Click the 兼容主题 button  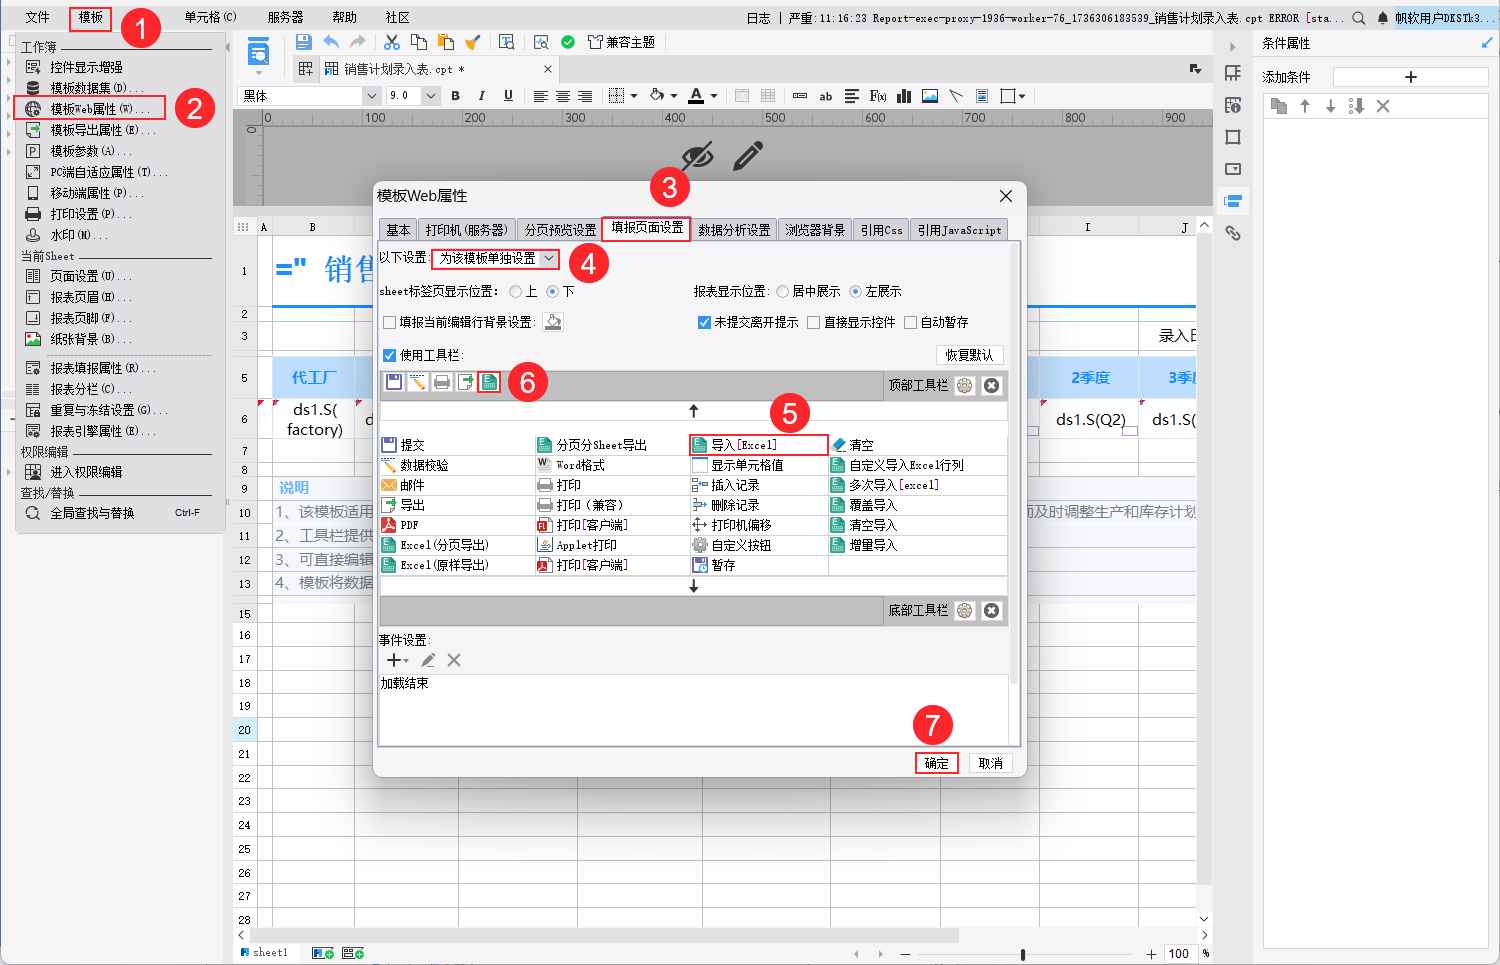pos(621,42)
